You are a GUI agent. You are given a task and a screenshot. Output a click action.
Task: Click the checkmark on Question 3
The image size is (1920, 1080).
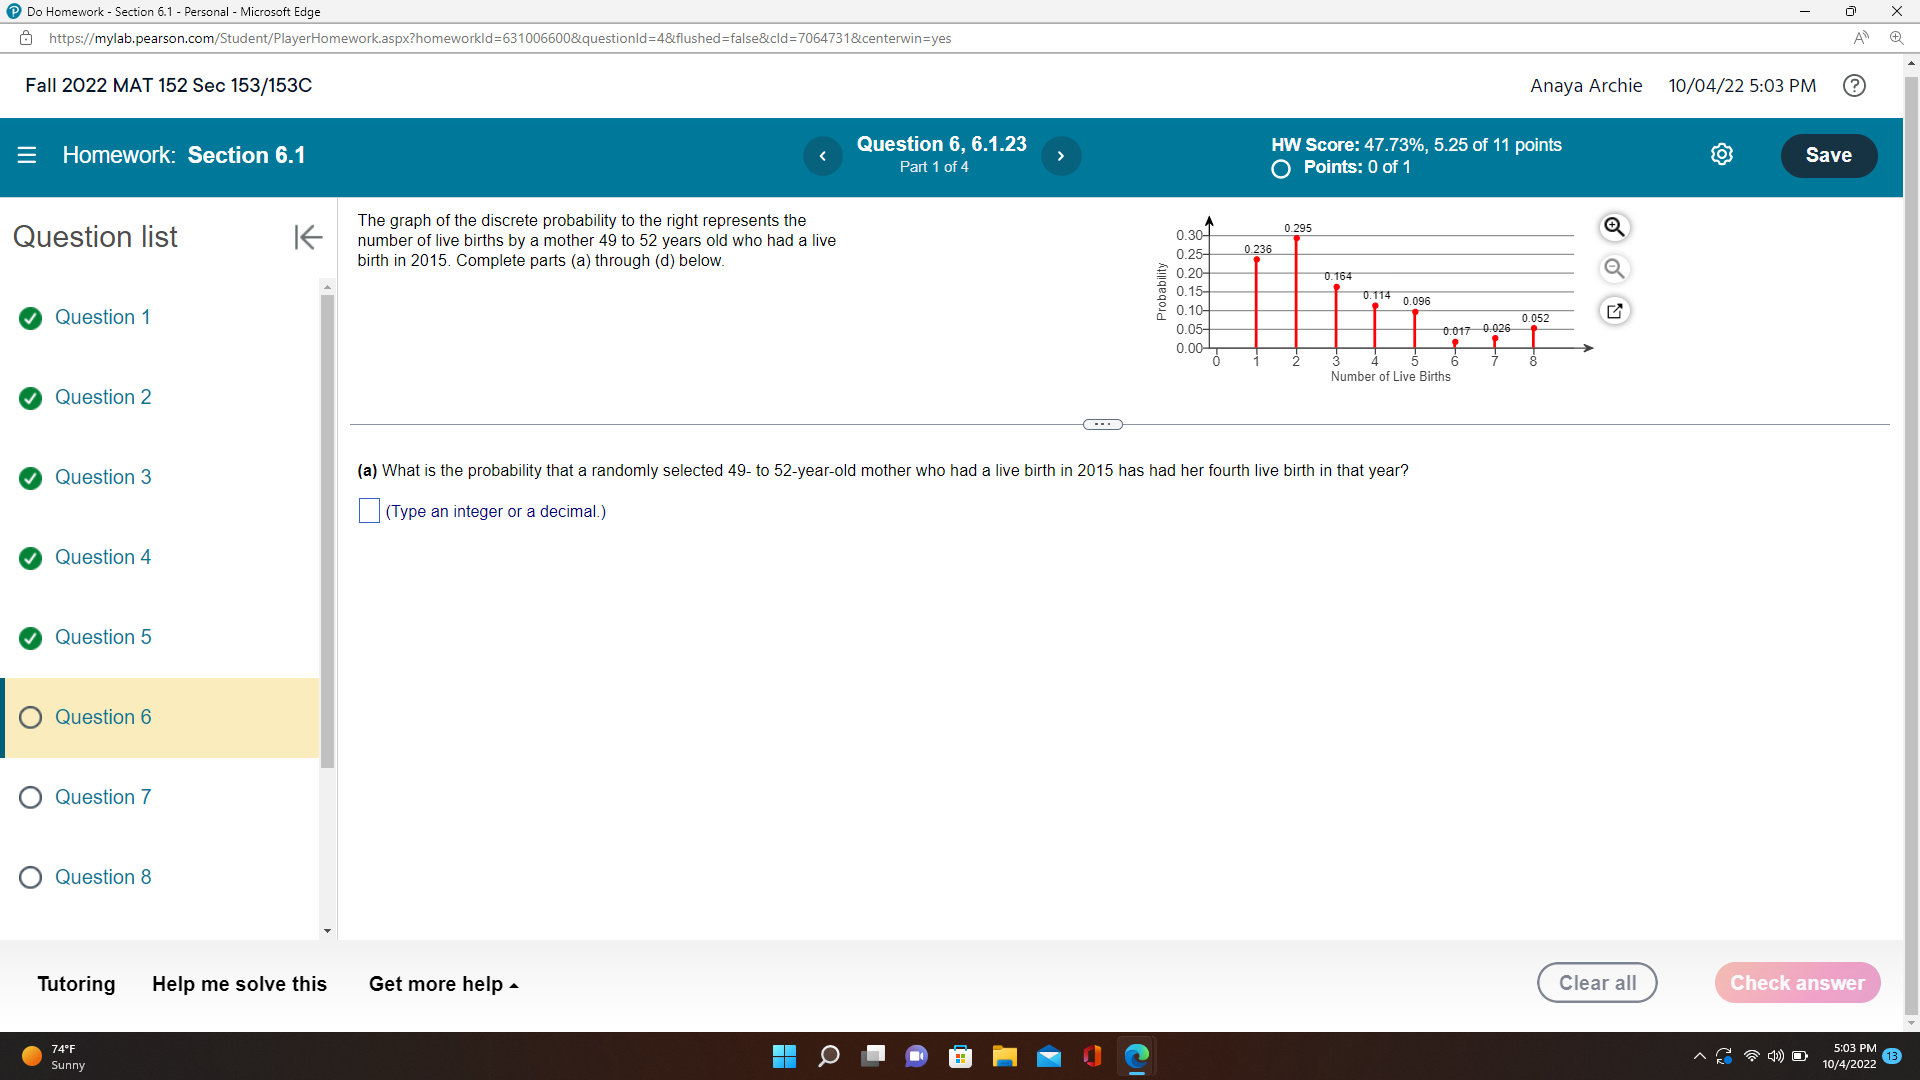click(30, 478)
